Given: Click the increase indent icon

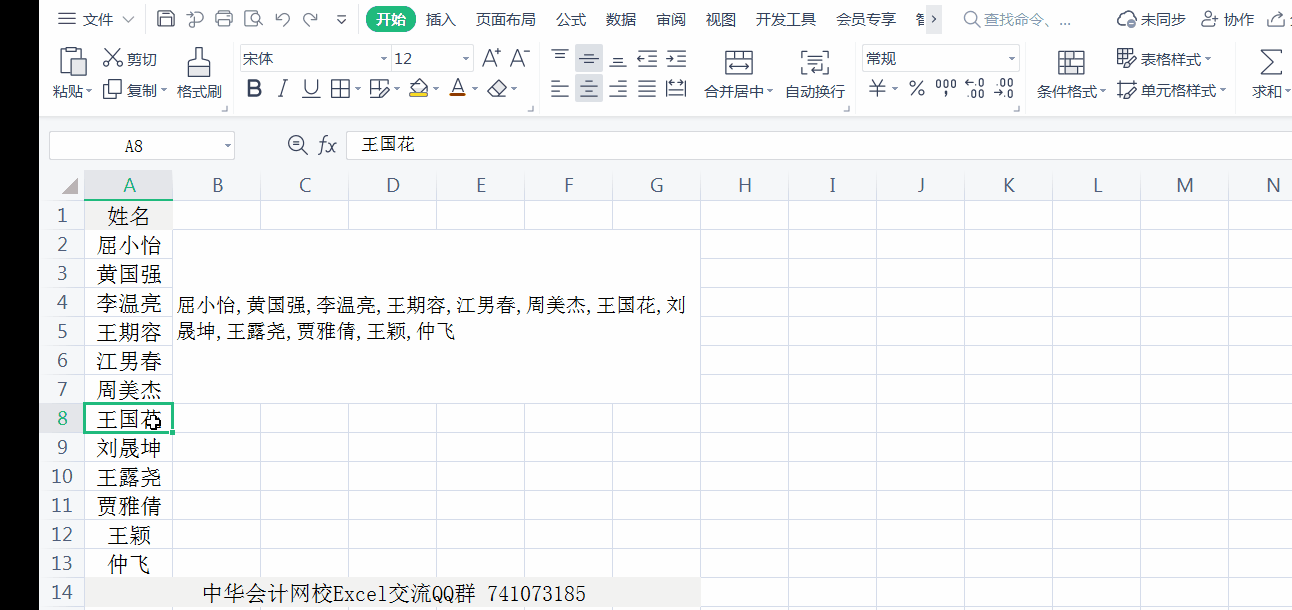Looking at the screenshot, I should click(676, 59).
